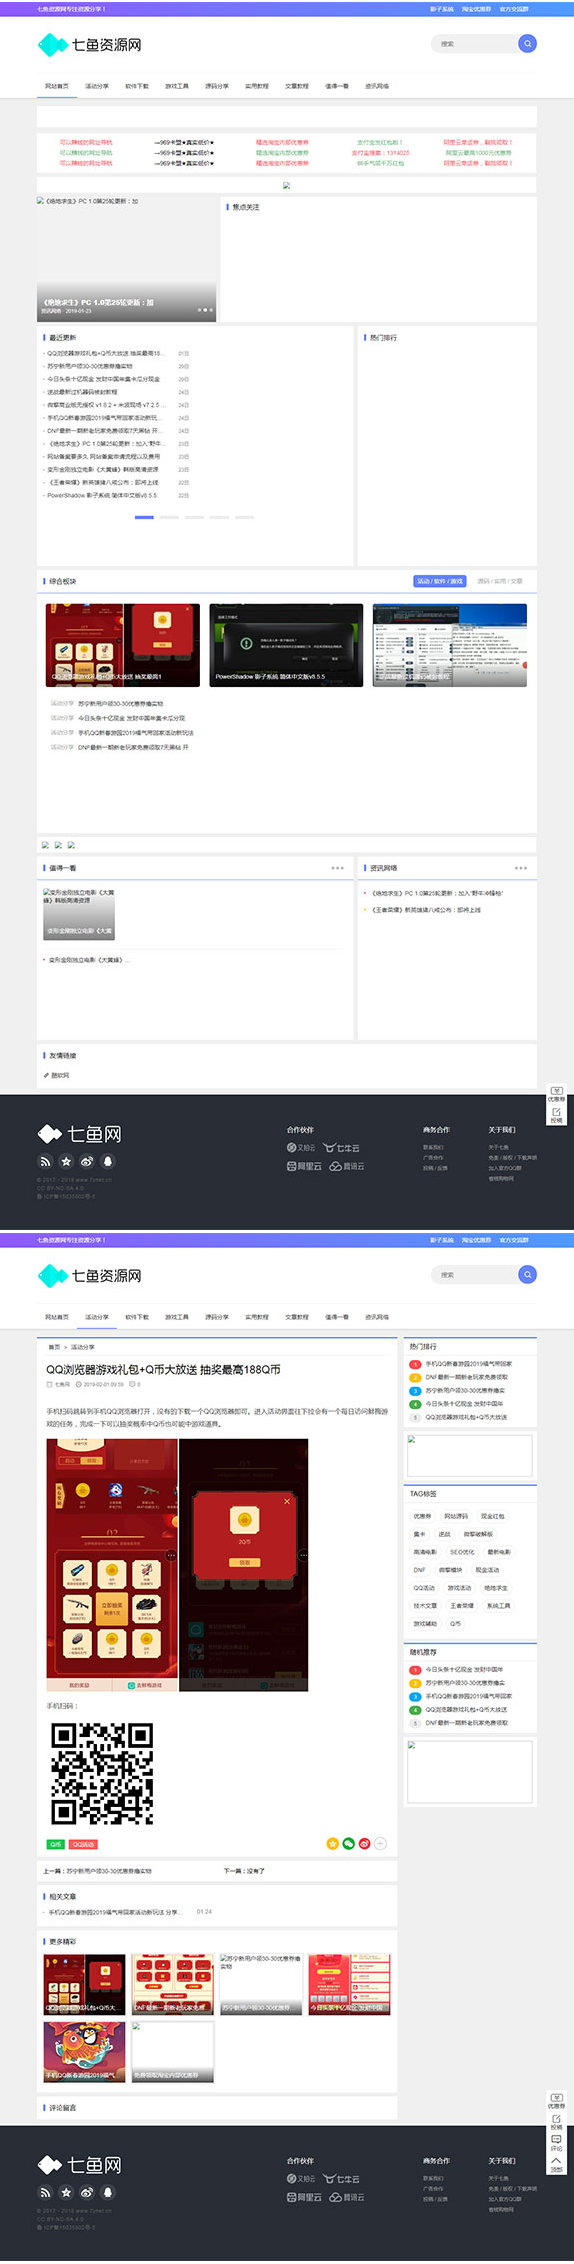The width and height of the screenshot is (574, 2264).
Task: Click the search magnifier button in the homepage header
Action: point(527,43)
